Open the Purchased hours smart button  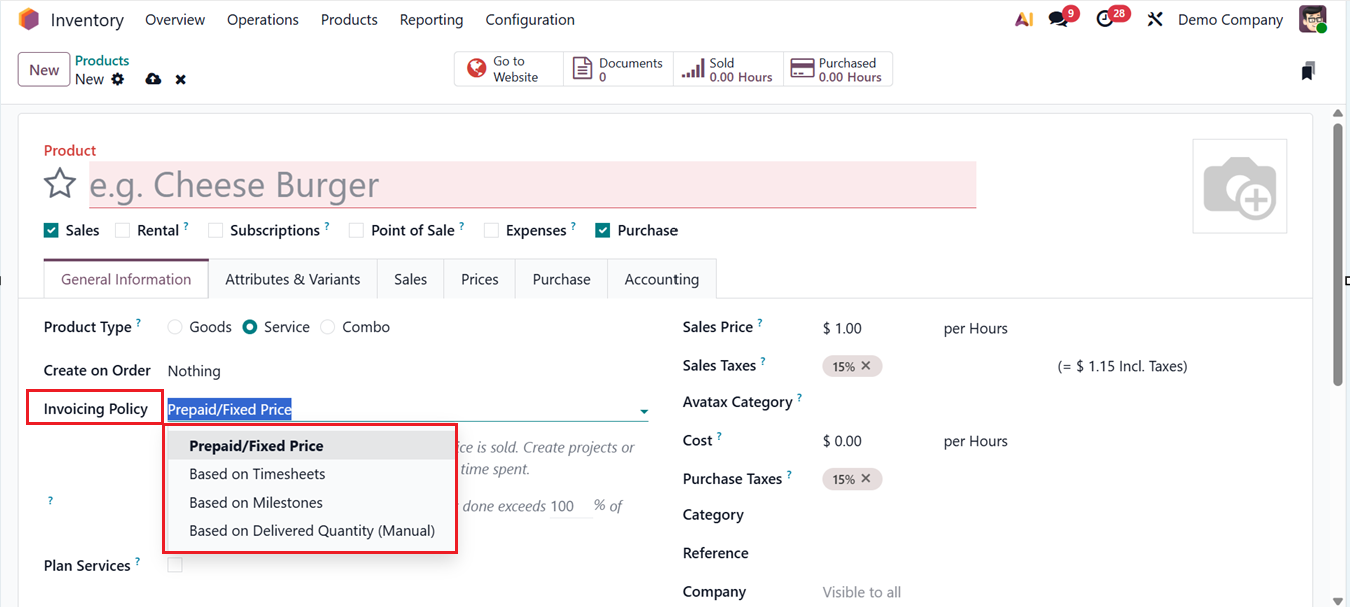point(837,68)
